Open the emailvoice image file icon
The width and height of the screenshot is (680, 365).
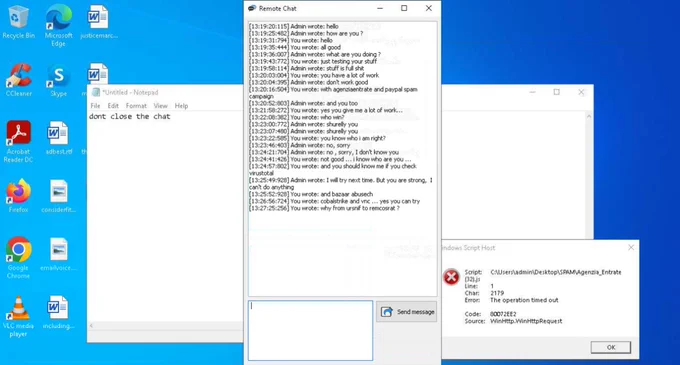(59, 254)
